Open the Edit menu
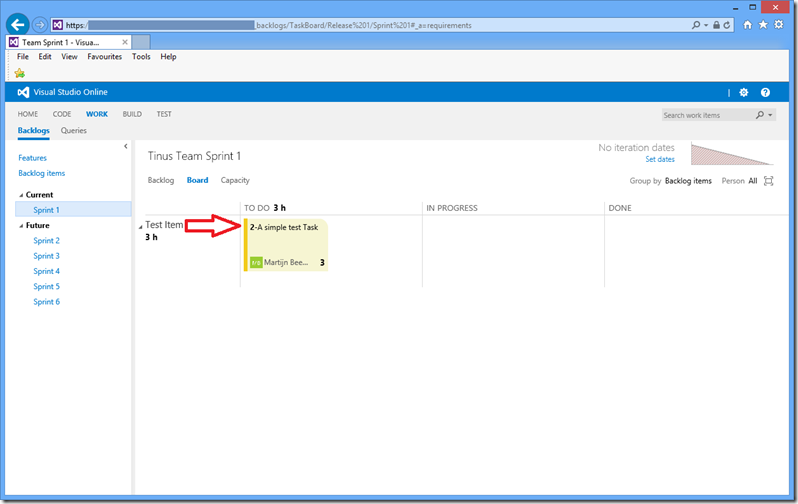Viewport: 798px width, 504px height. pyautogui.click(x=45, y=57)
